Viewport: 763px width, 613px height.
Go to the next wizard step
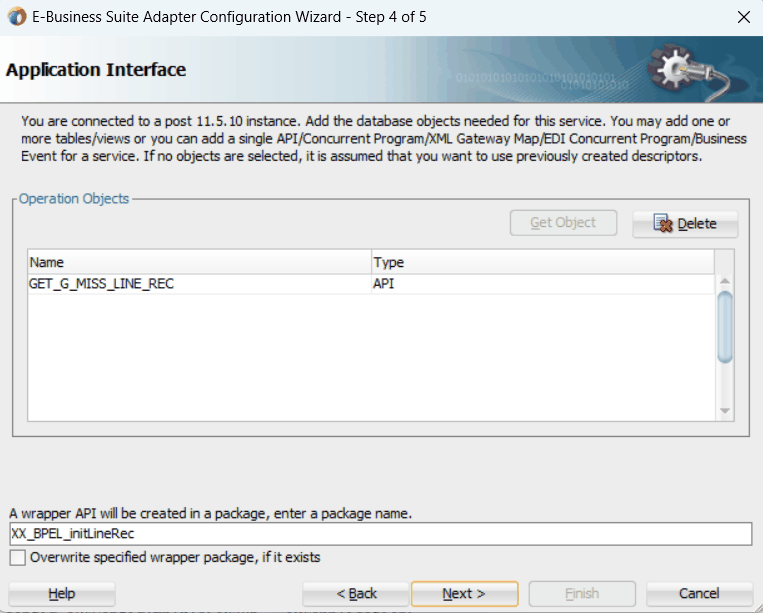click(464, 594)
